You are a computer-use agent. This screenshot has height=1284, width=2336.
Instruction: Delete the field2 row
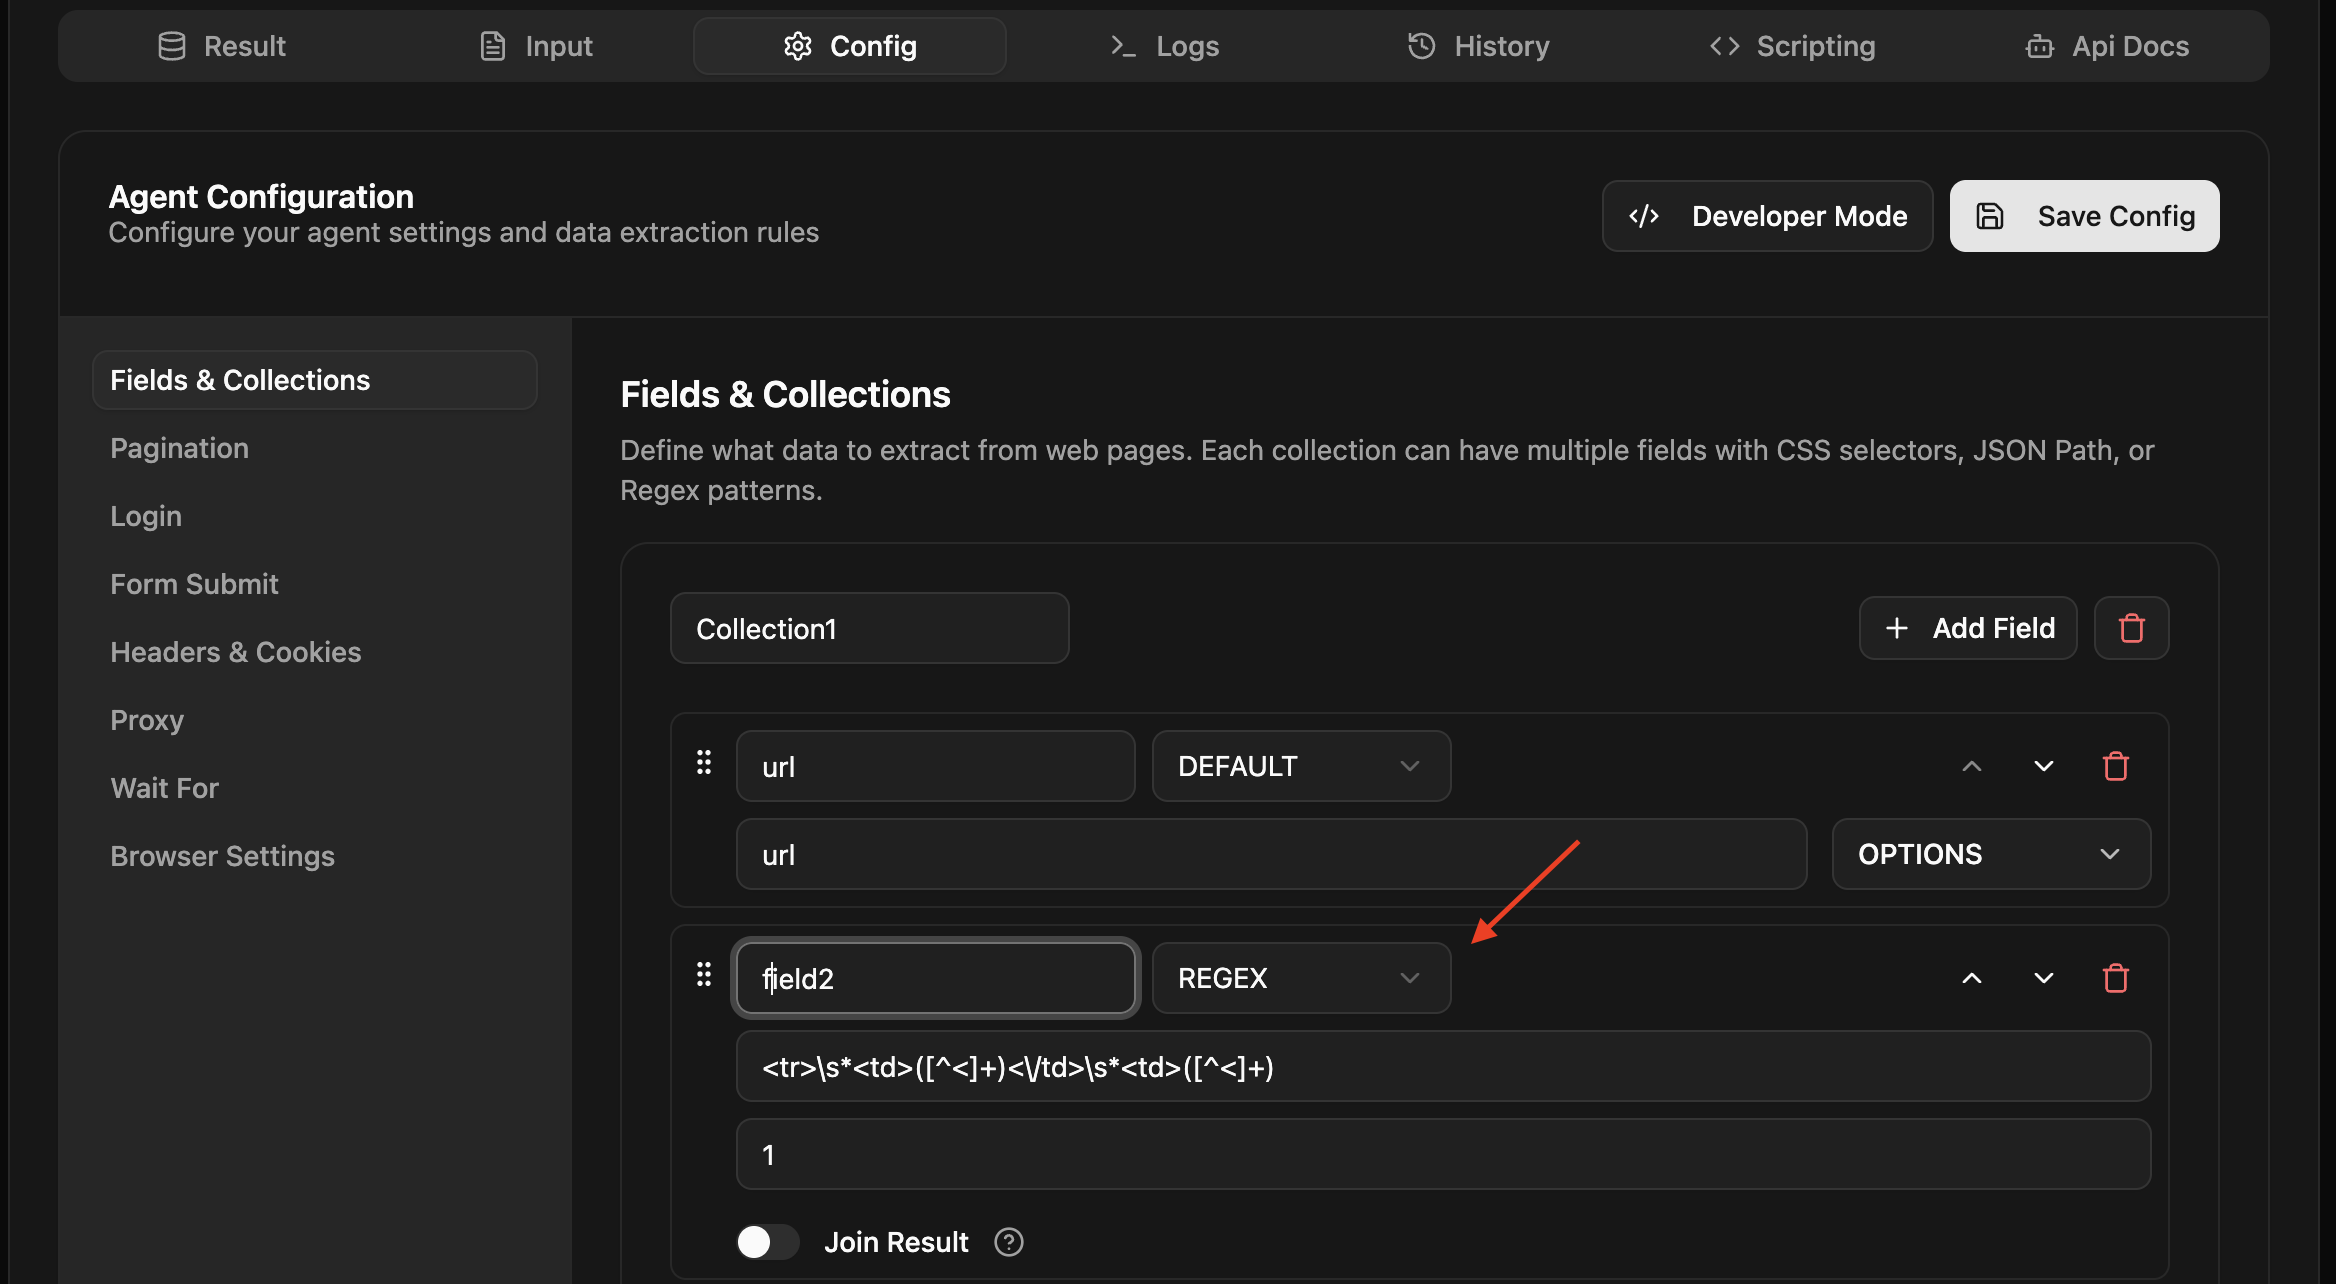click(x=2115, y=978)
